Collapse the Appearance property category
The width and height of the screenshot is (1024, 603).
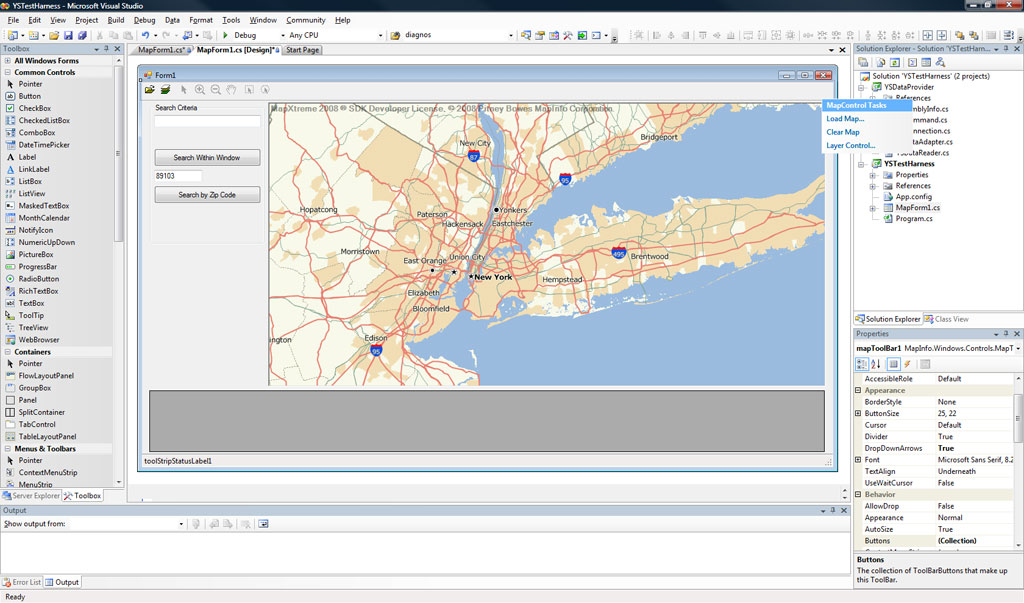click(858, 390)
